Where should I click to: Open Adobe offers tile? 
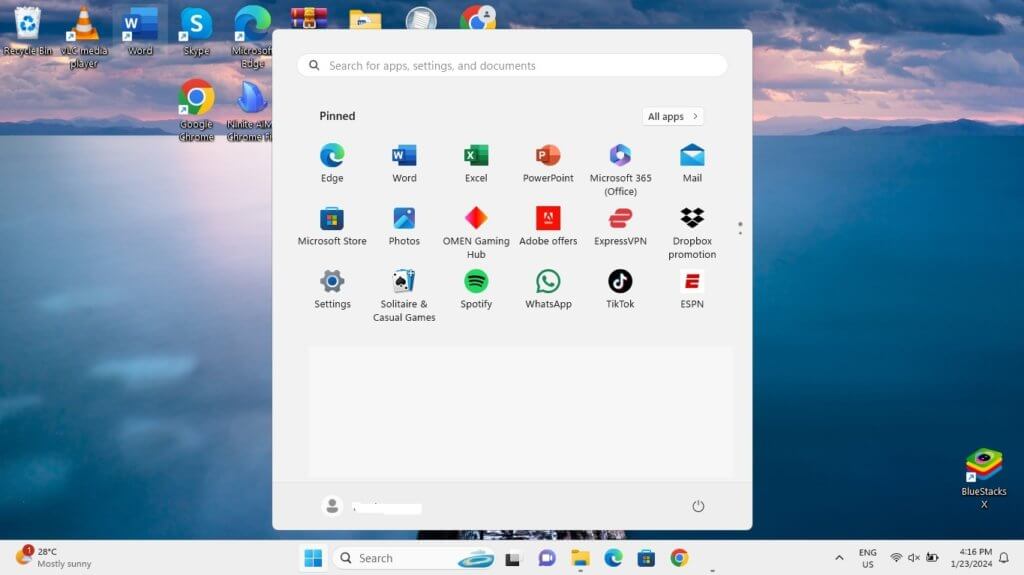click(548, 226)
